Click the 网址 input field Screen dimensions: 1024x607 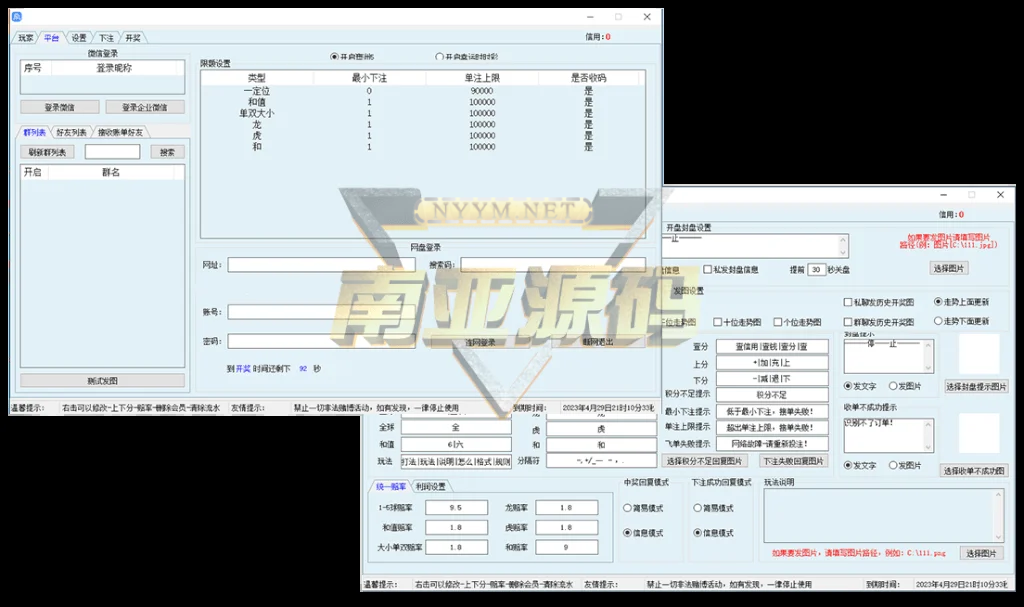click(x=321, y=265)
